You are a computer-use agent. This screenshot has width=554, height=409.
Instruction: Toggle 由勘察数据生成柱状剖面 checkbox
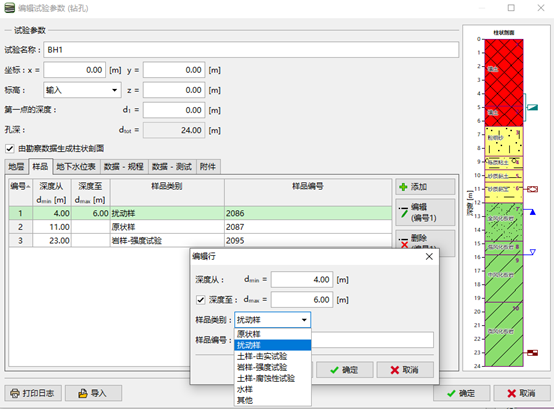coord(10,148)
